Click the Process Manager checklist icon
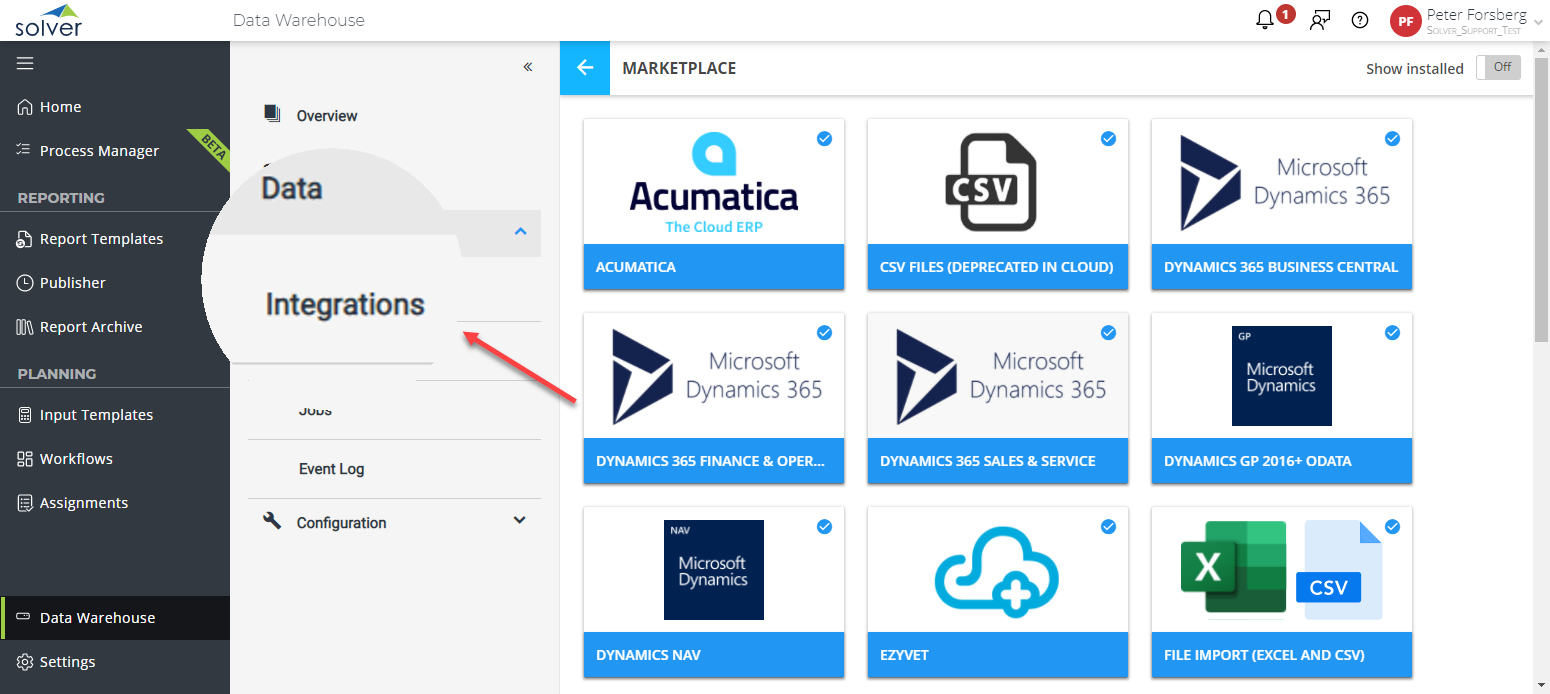The height and width of the screenshot is (694, 1550). click(25, 150)
